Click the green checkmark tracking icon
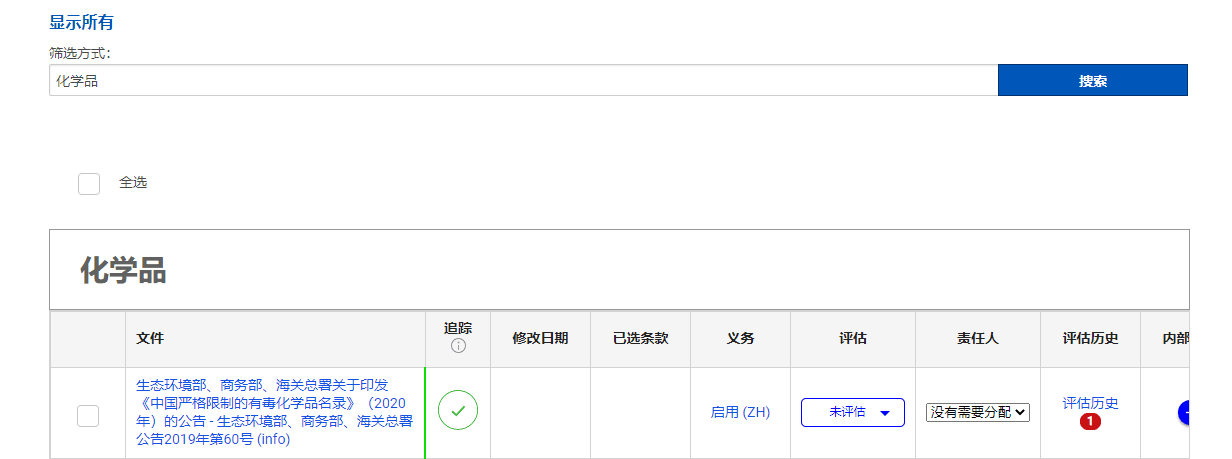 pos(458,411)
